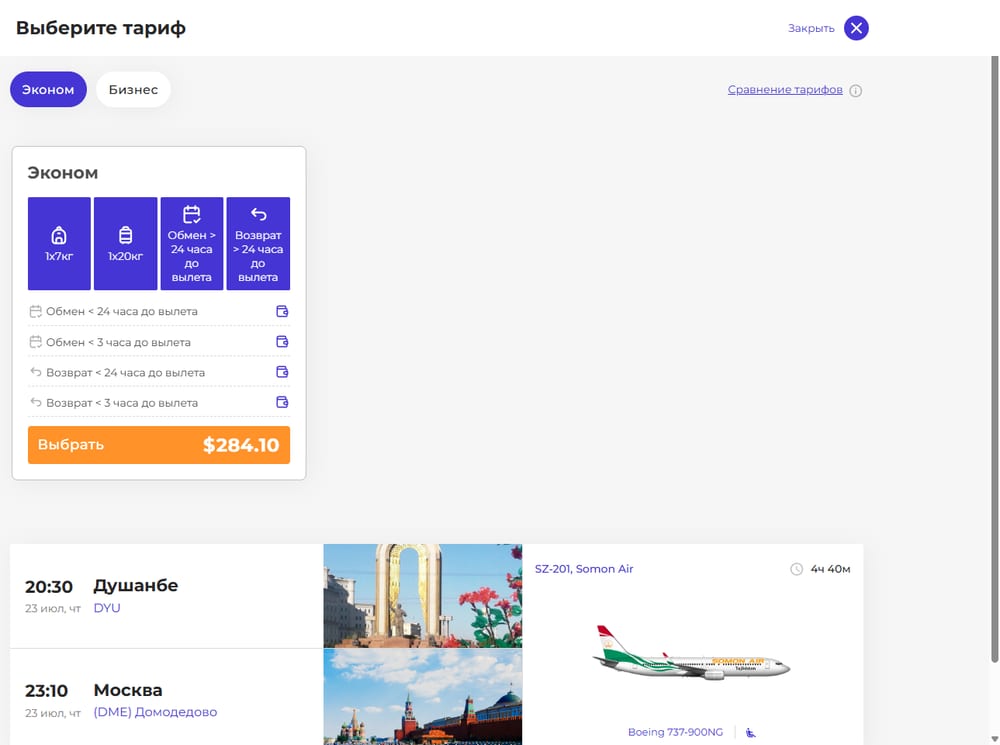Viewport: 1000px width, 745px height.
Task: Click the Boeing 737-900NG aircraft link
Action: (675, 732)
